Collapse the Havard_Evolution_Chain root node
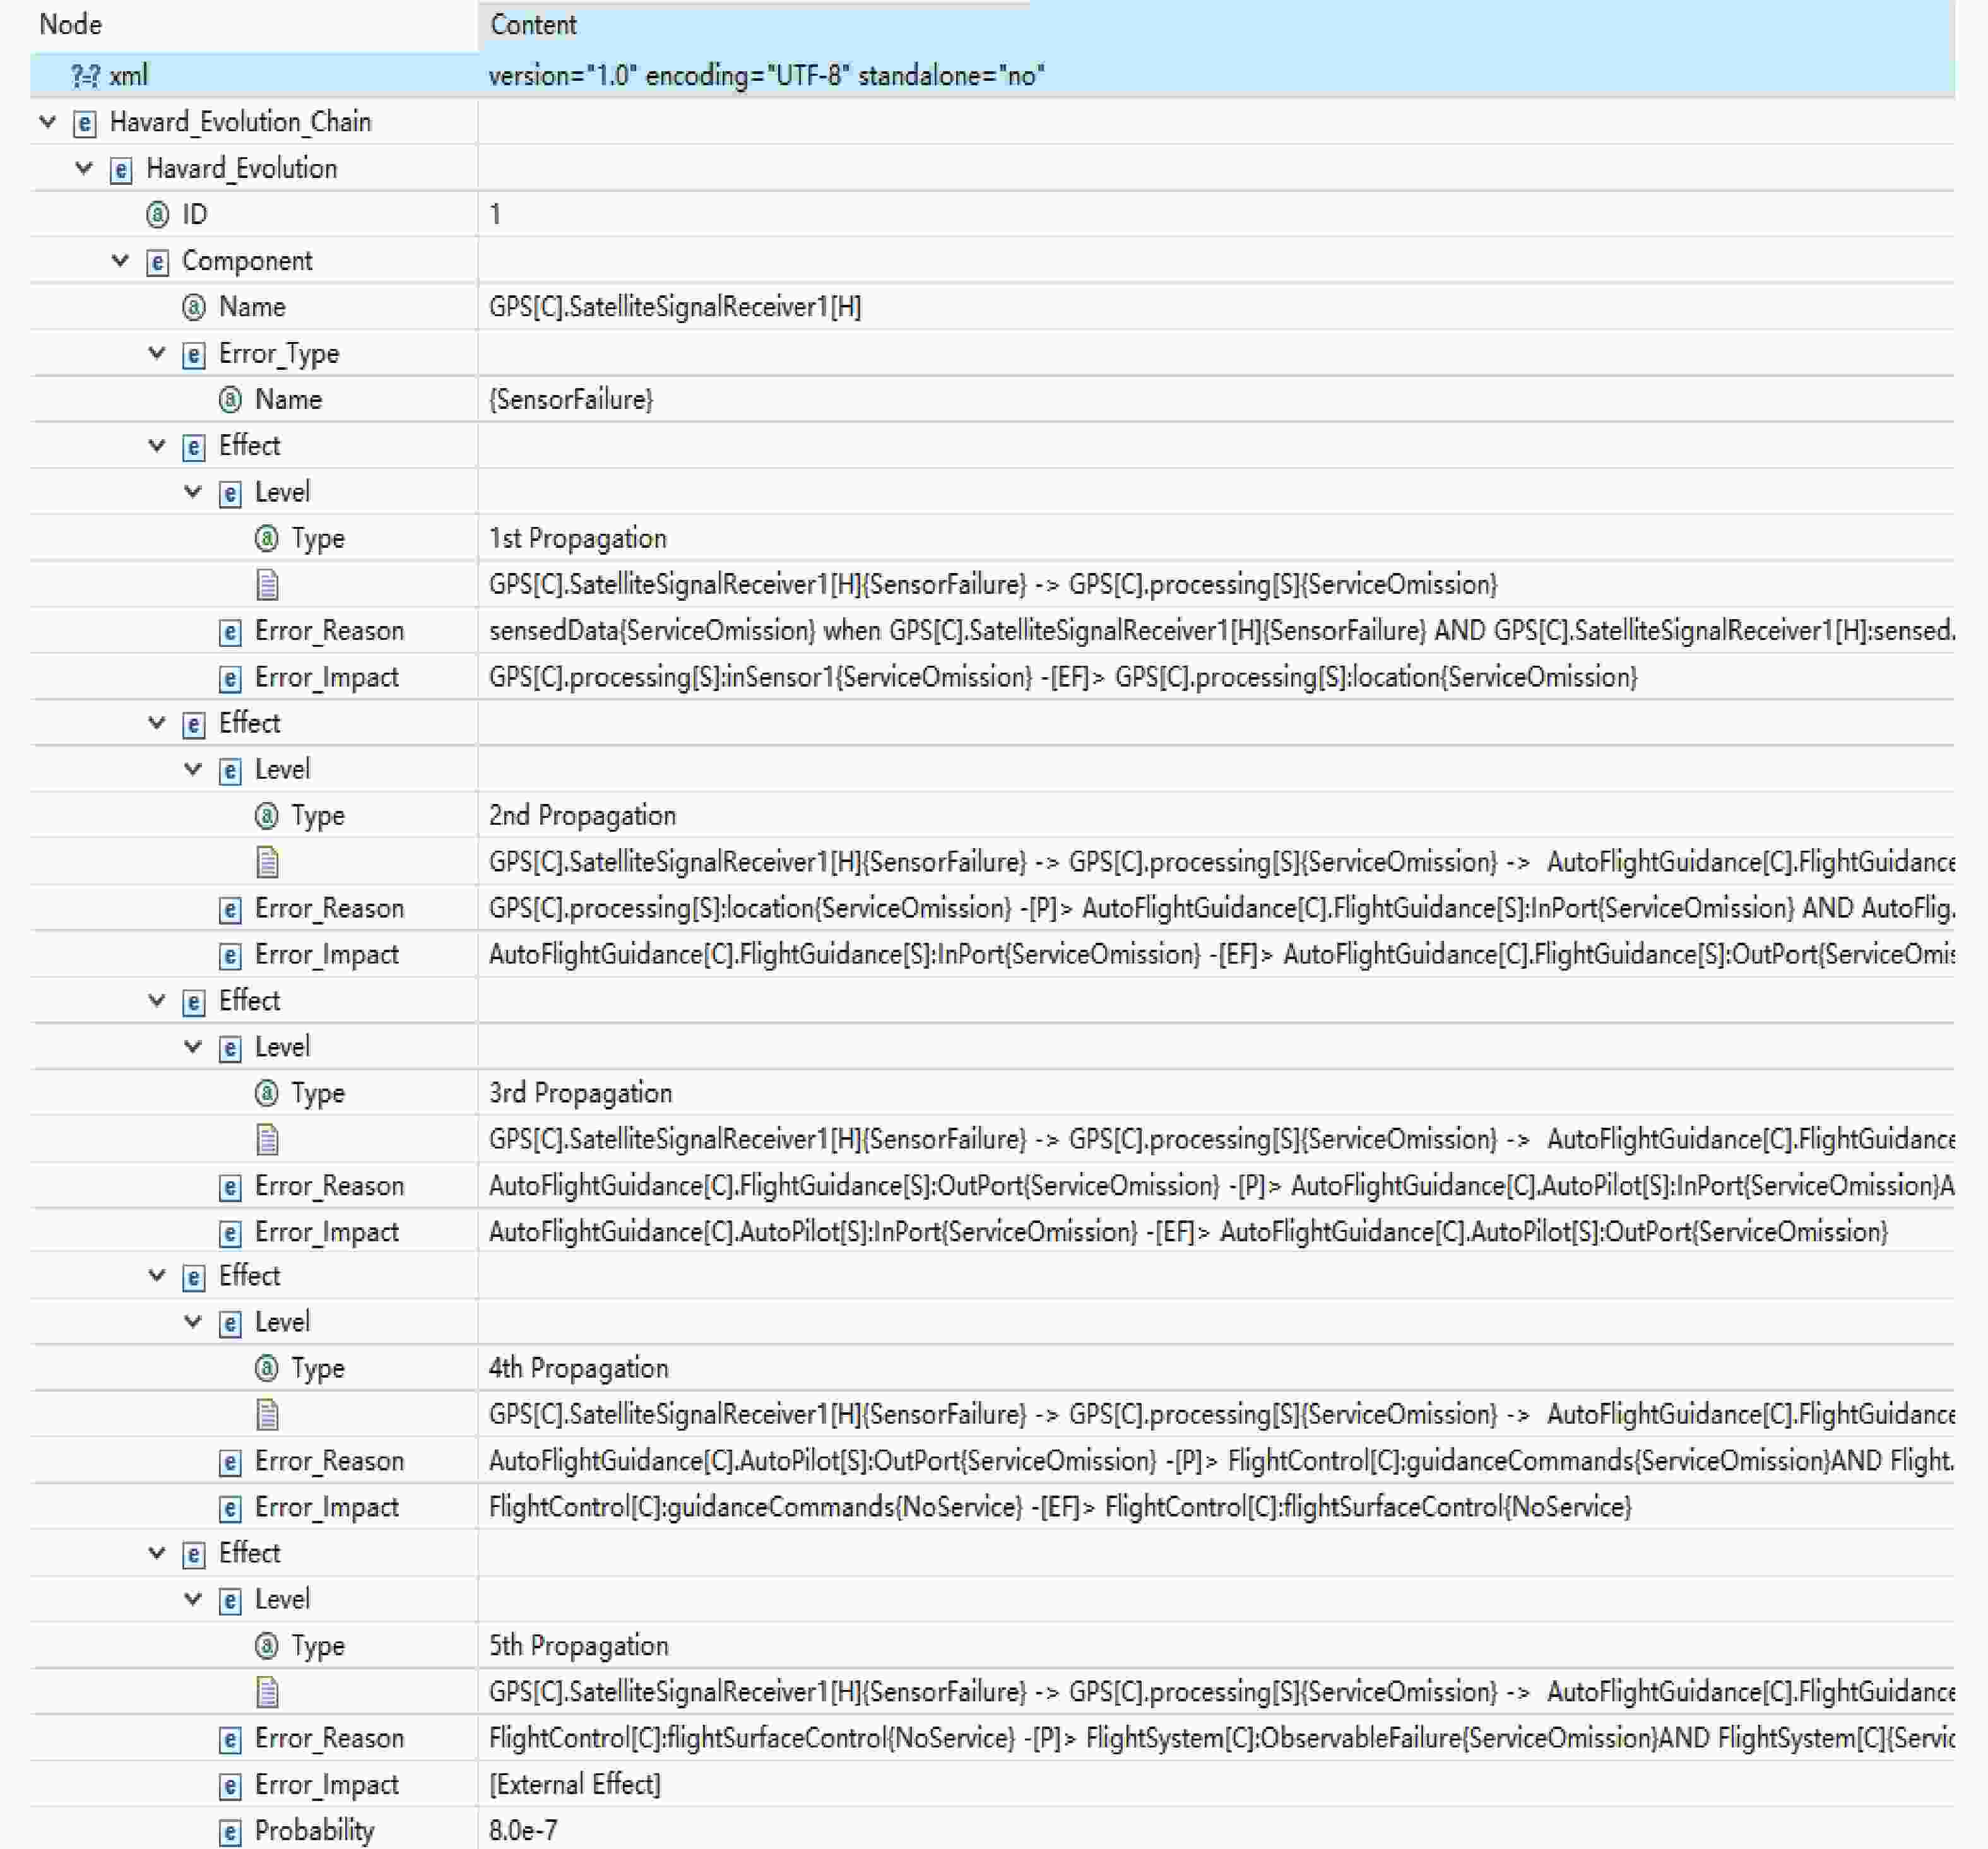1988x1849 pixels. coord(48,122)
